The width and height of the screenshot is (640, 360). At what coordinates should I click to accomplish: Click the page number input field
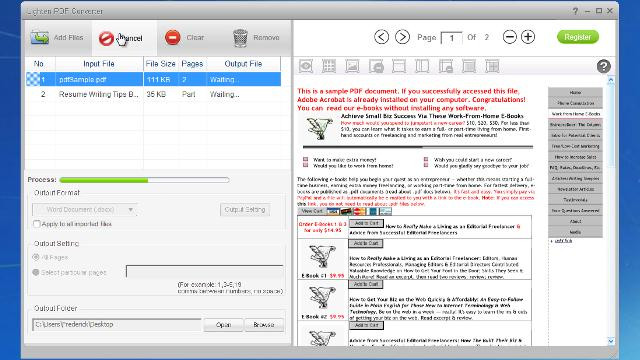click(451, 38)
